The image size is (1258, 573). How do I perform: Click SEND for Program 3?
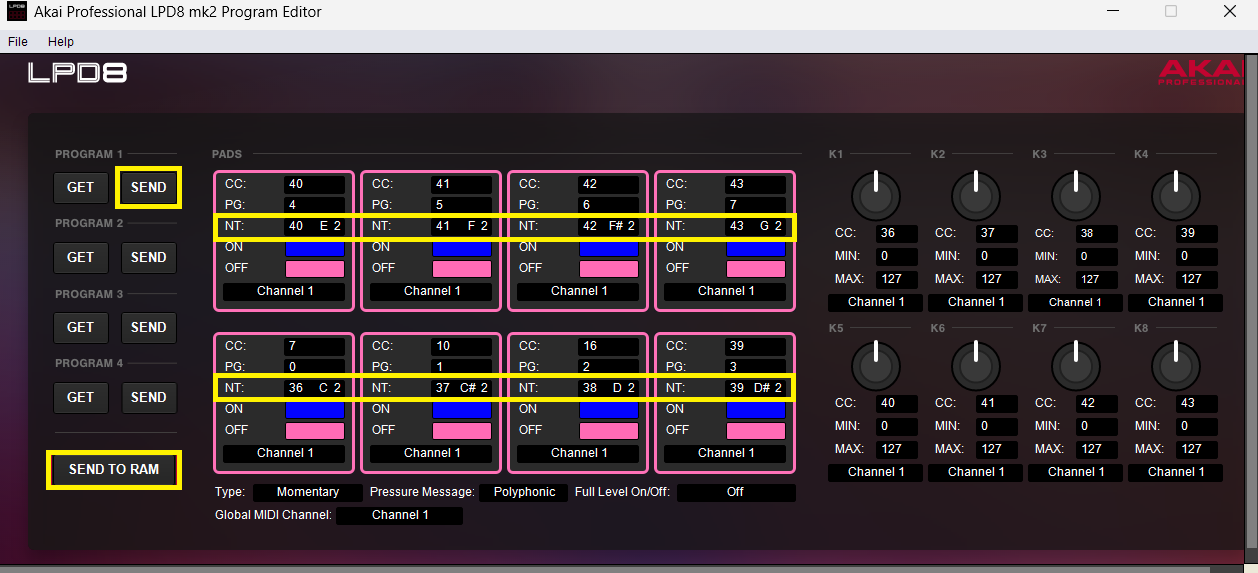tap(148, 327)
